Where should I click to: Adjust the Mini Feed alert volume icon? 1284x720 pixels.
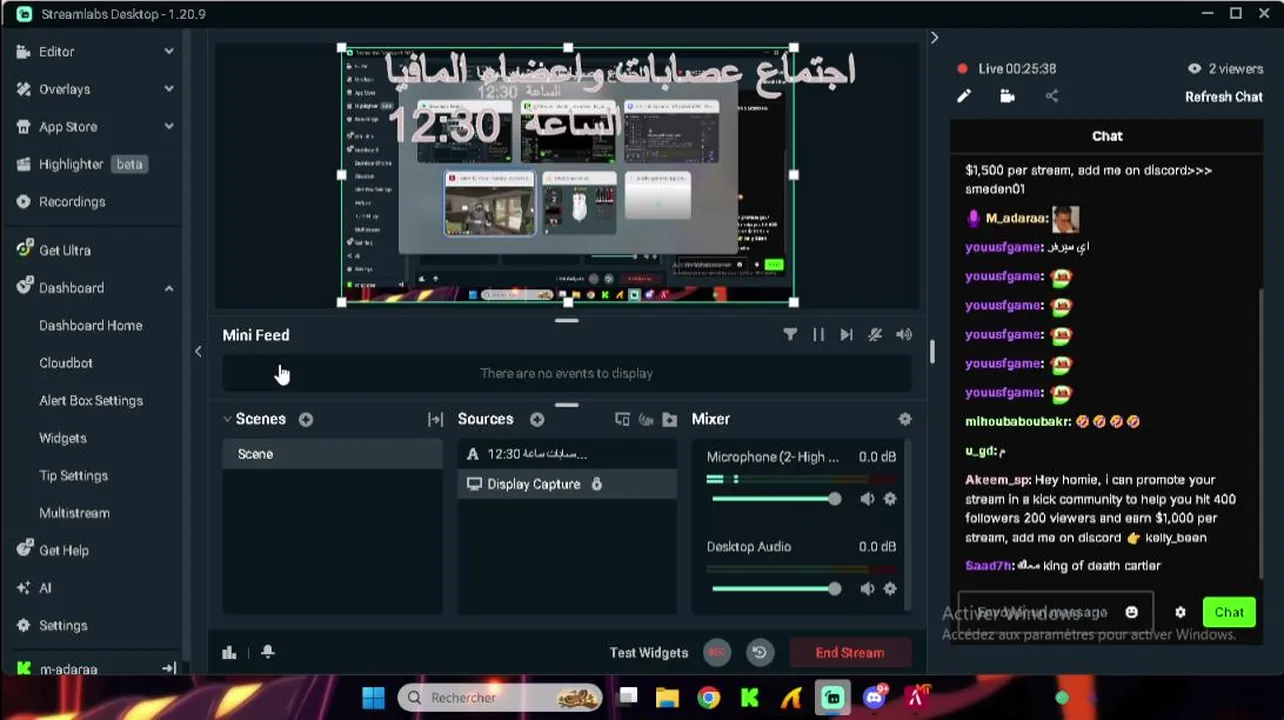tap(904, 335)
